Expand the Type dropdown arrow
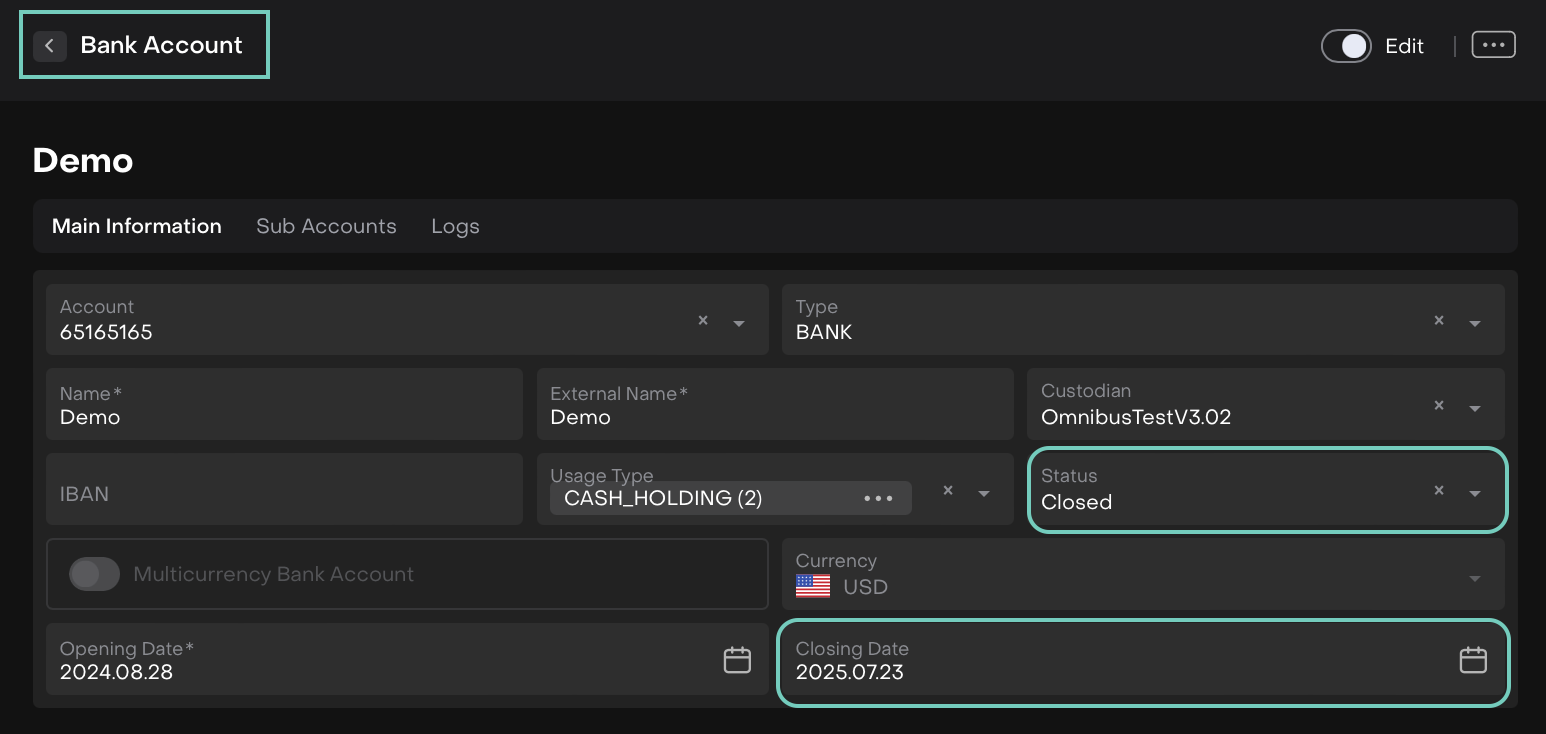The image size is (1546, 734). (x=1475, y=323)
